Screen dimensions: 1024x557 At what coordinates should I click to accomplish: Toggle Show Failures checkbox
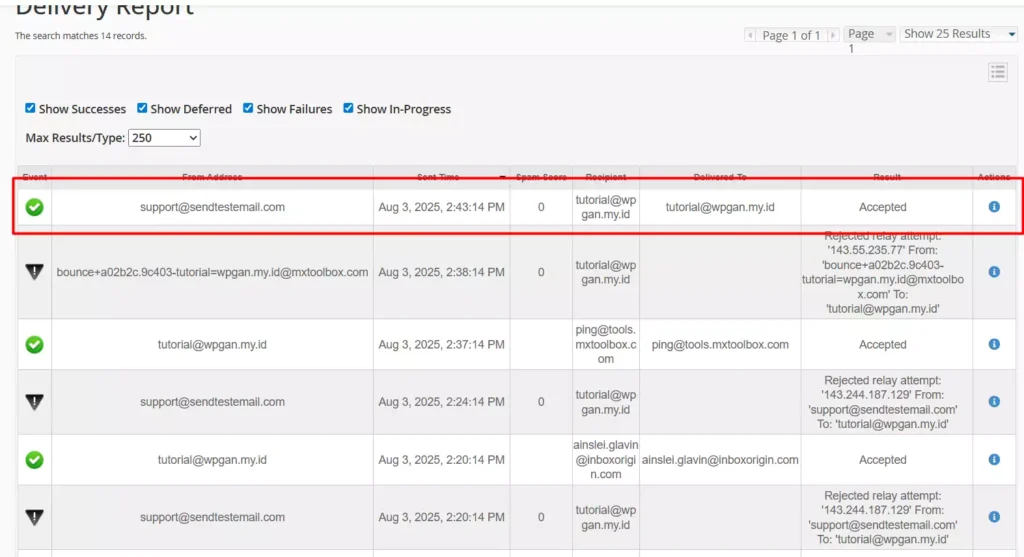[x=248, y=108]
